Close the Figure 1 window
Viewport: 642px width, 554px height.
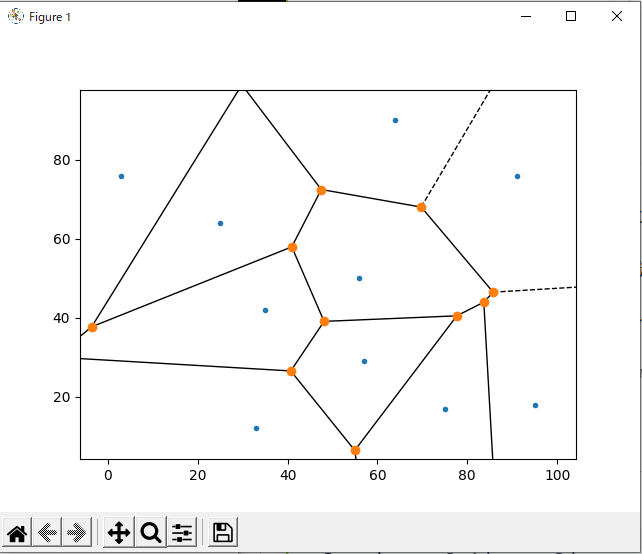coord(617,16)
